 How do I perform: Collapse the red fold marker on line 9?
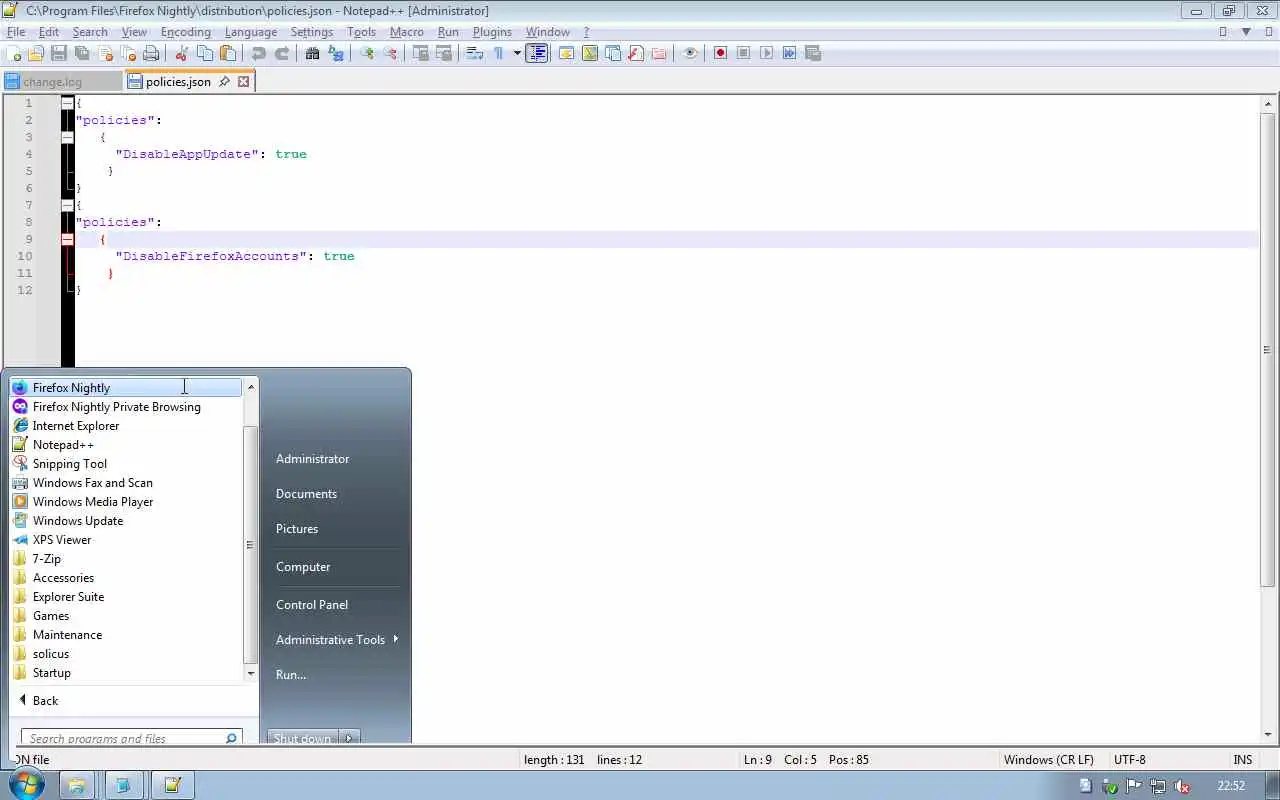pyautogui.click(x=67, y=239)
